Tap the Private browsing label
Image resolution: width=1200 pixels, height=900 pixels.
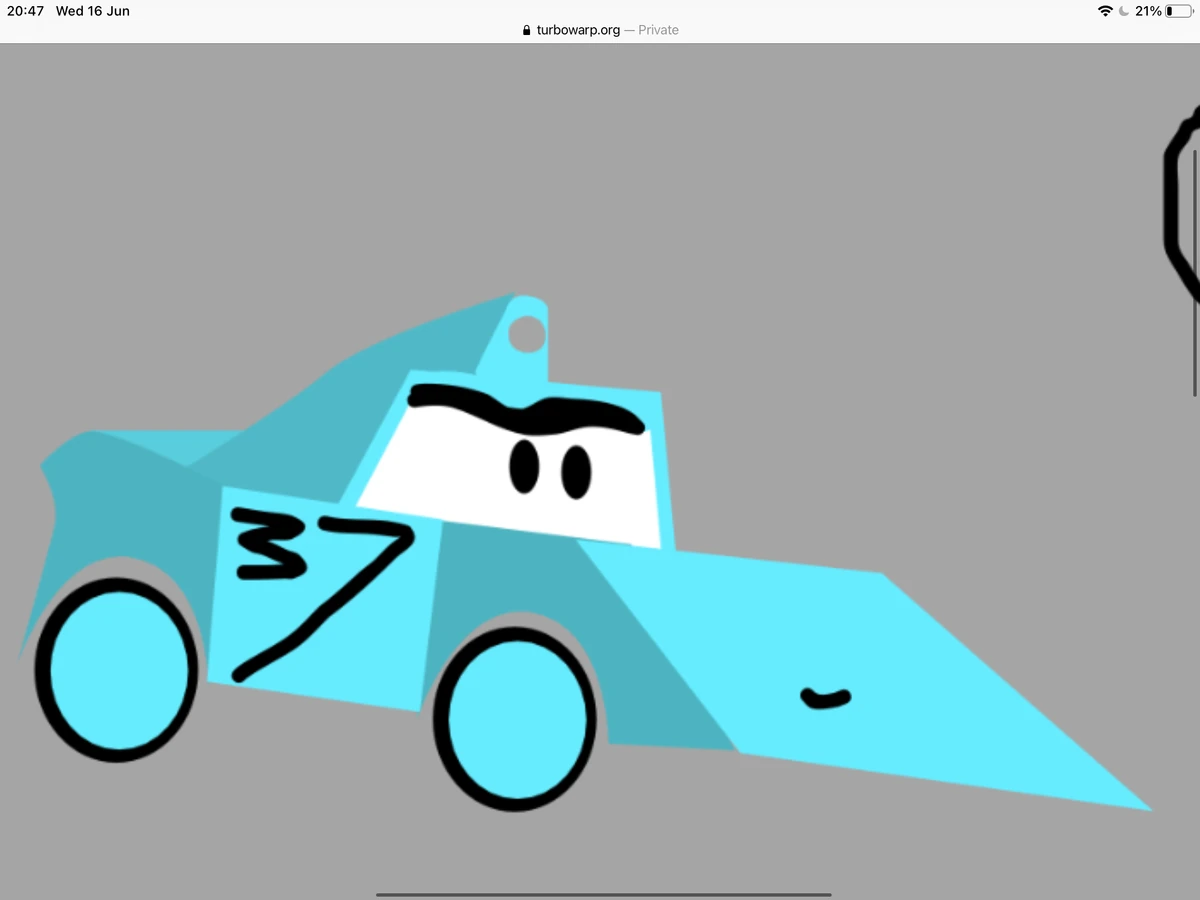coord(657,30)
